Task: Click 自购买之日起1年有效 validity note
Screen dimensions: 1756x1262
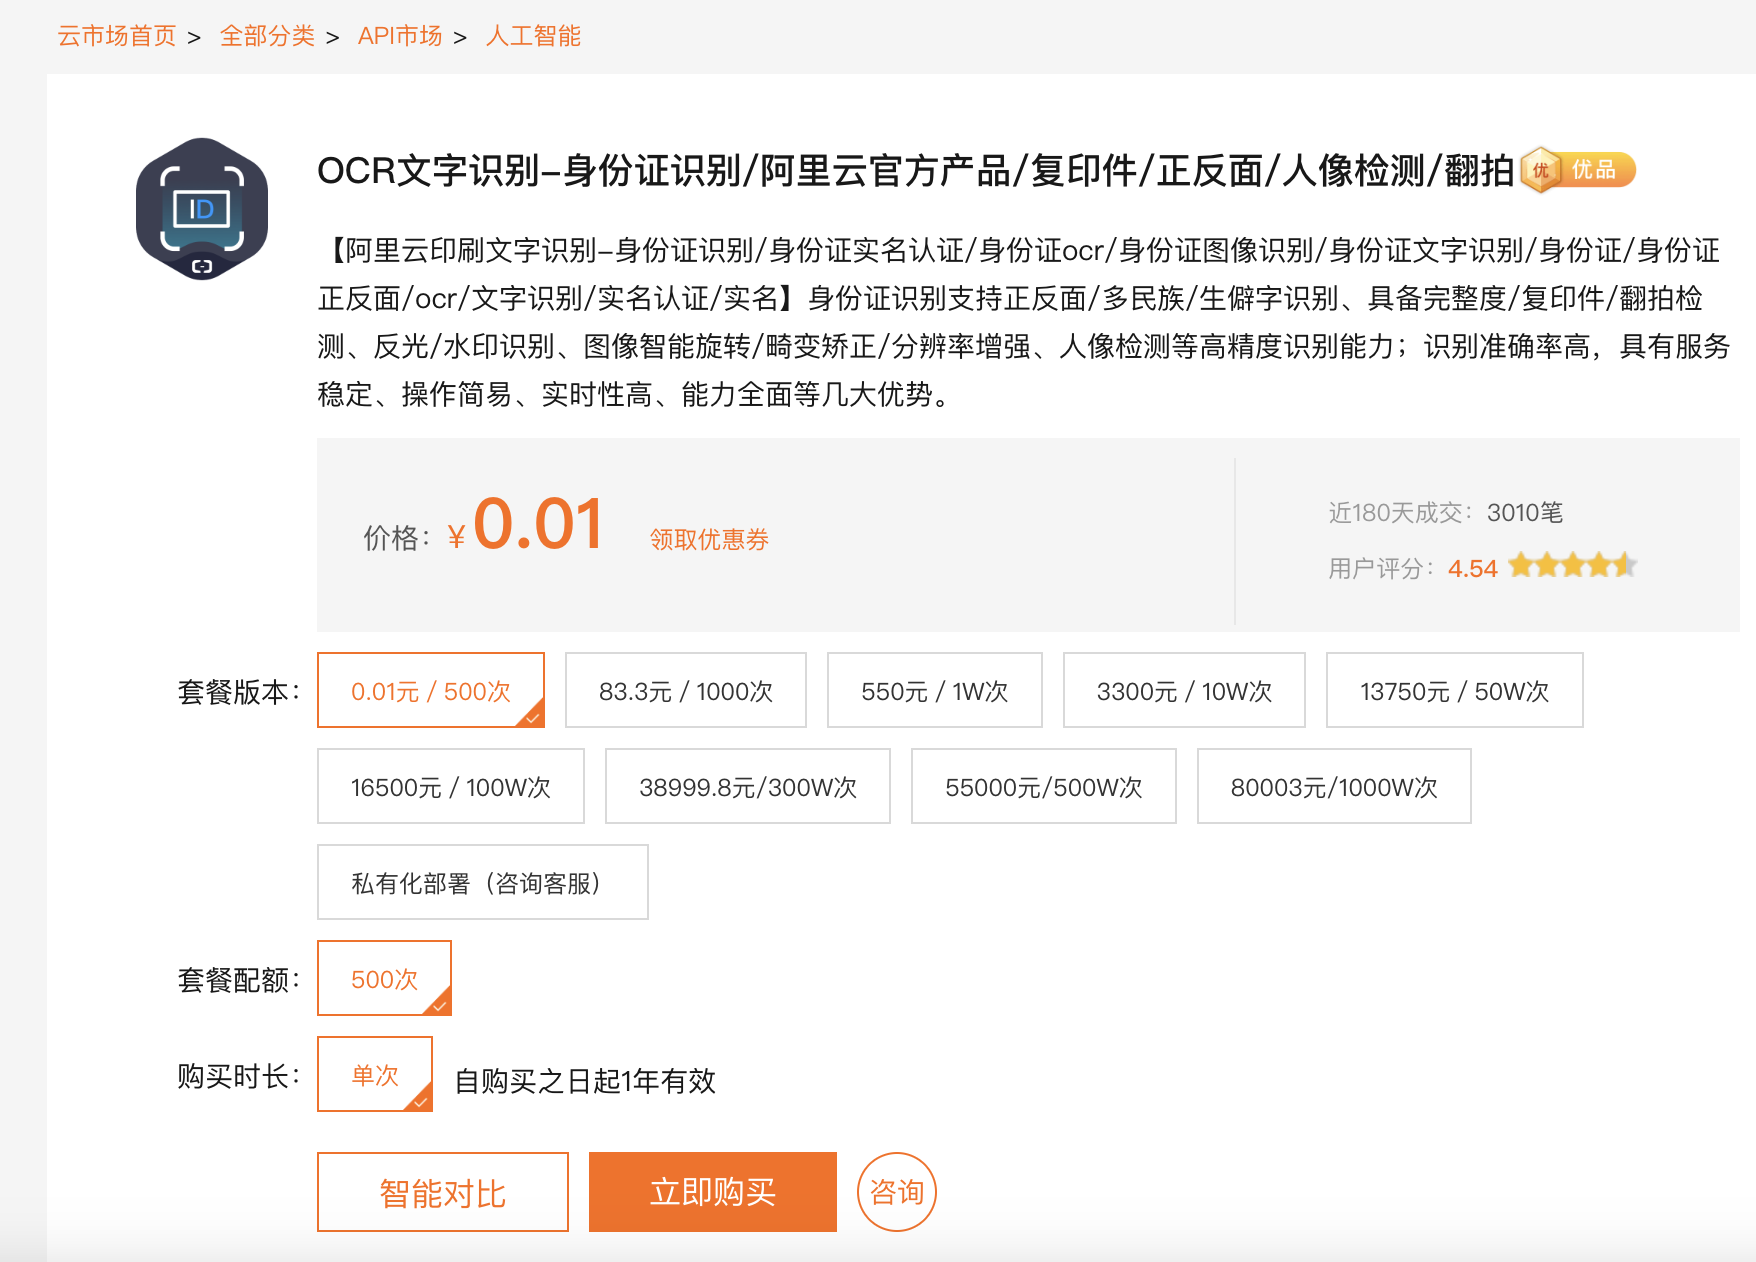Action: point(585,1081)
